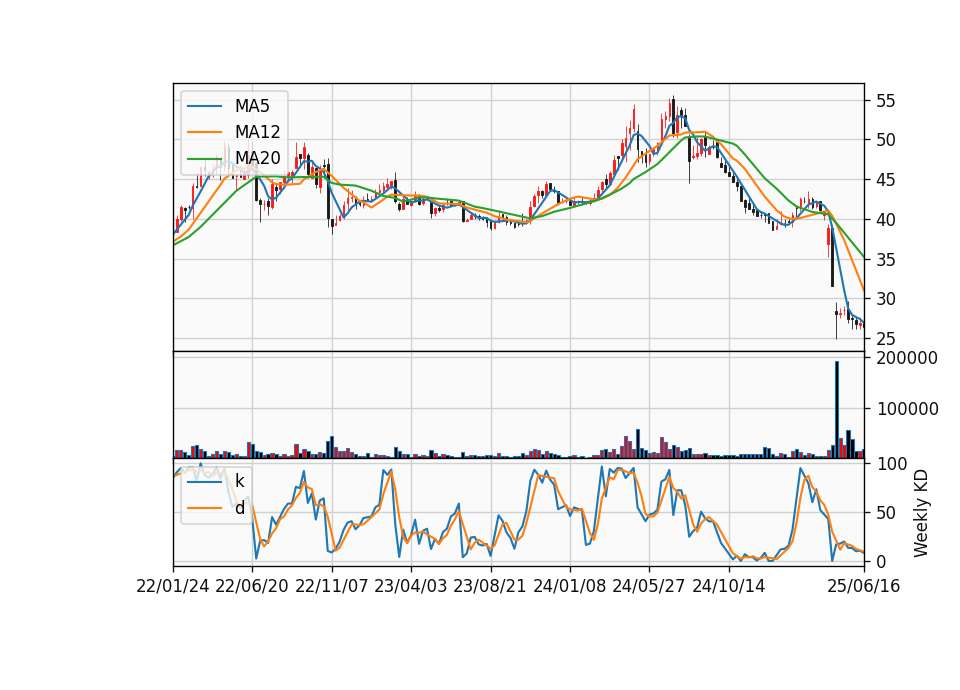This screenshot has width=960, height=690.
Task: Click the d legend entry
Action: click(x=216, y=508)
